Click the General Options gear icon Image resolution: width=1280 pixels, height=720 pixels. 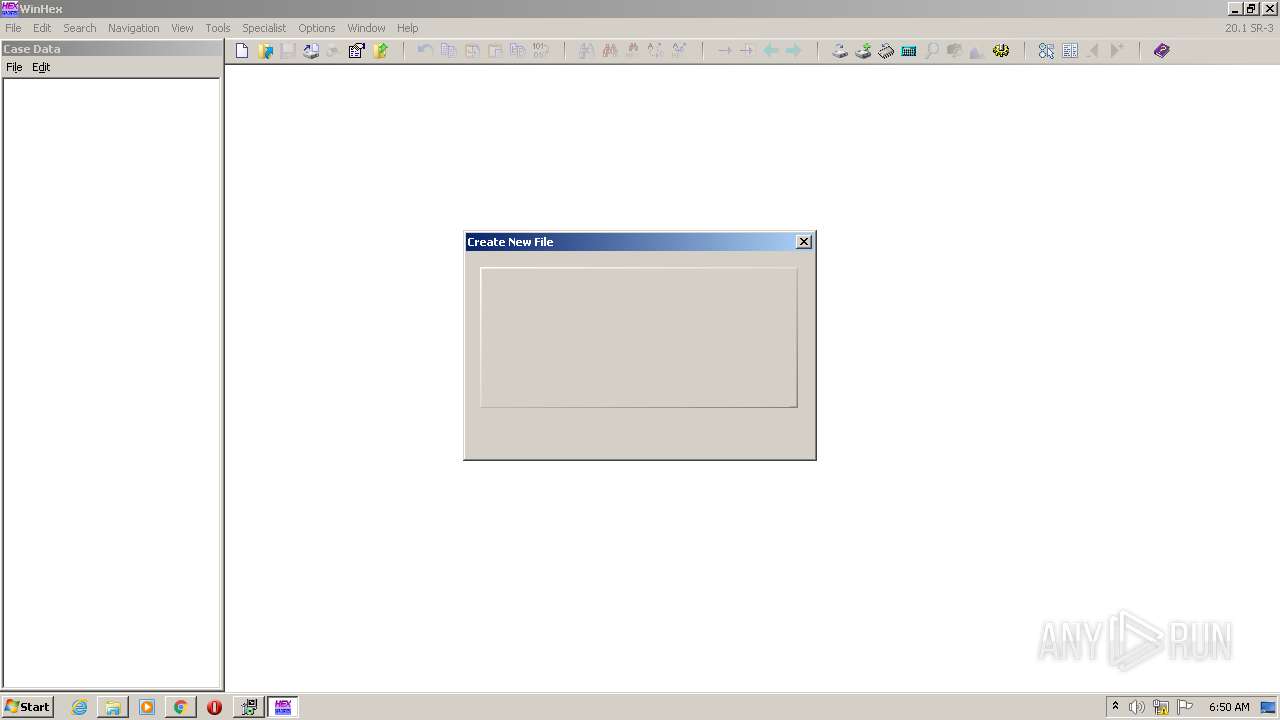[1001, 51]
